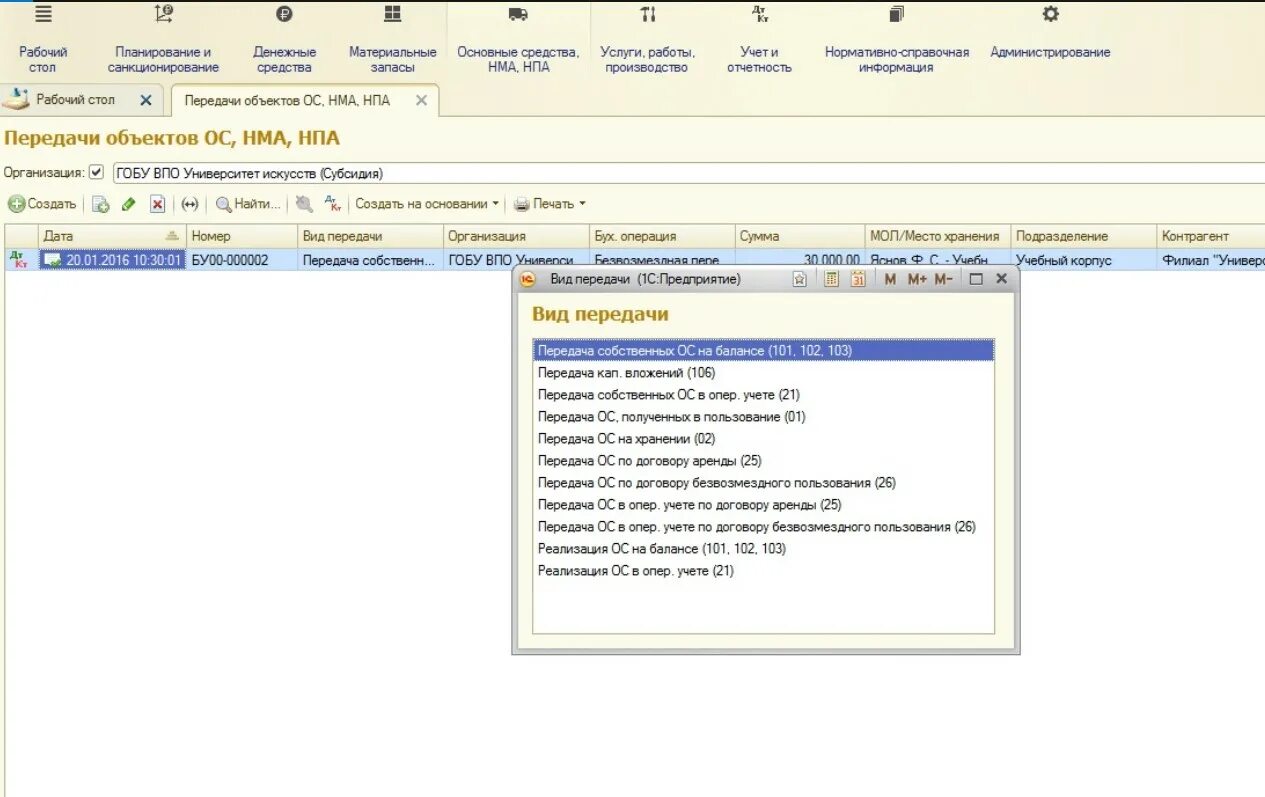Select Передача собственных ОС в опер. учете (21)
This screenshot has width=1265, height=797.
(763, 395)
